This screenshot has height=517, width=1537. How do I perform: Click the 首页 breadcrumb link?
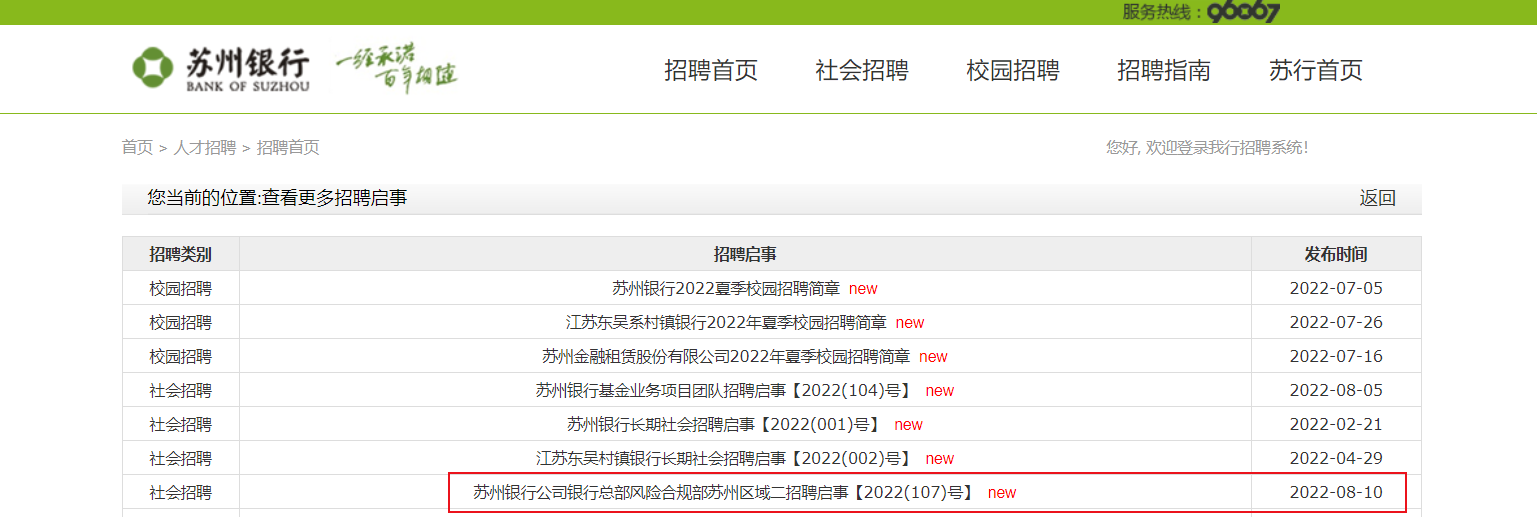coord(137,147)
